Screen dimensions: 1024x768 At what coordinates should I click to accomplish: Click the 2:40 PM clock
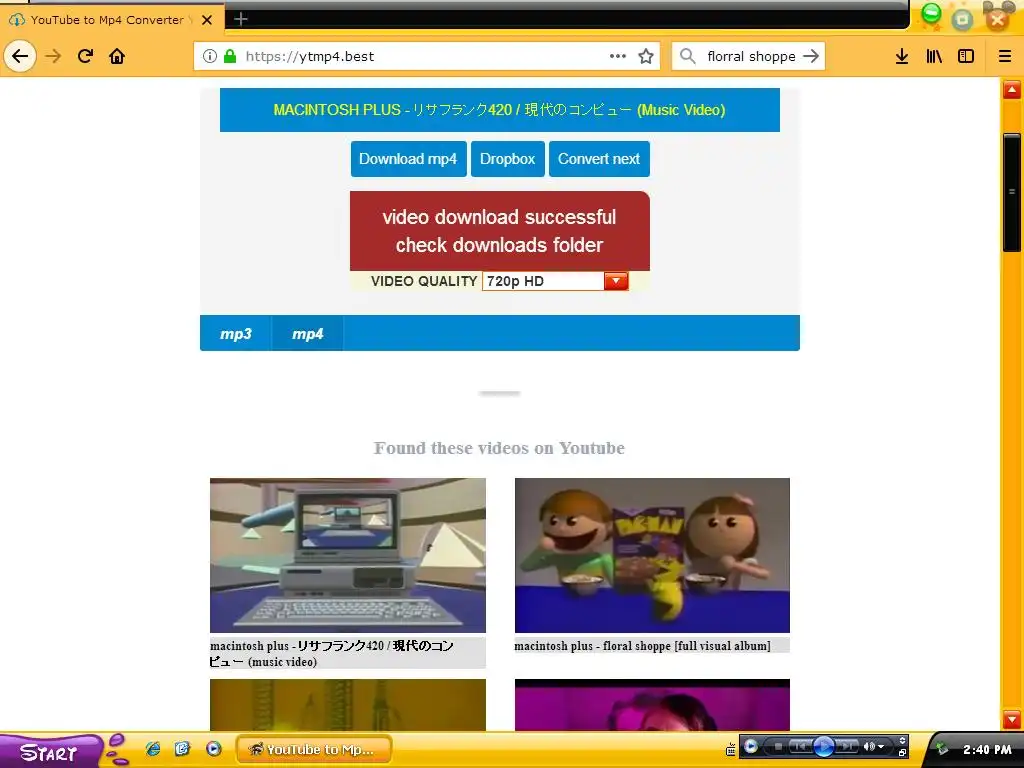[987, 750]
